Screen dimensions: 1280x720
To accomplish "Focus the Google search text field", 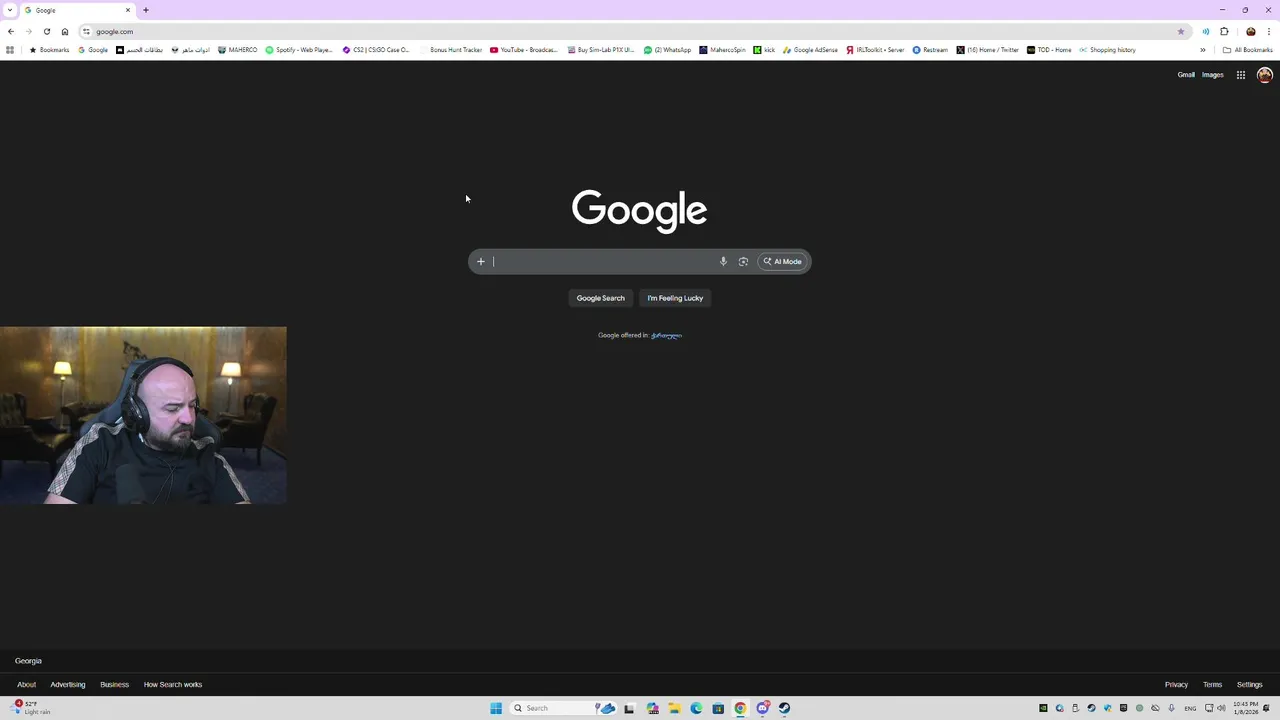I will tap(603, 262).
